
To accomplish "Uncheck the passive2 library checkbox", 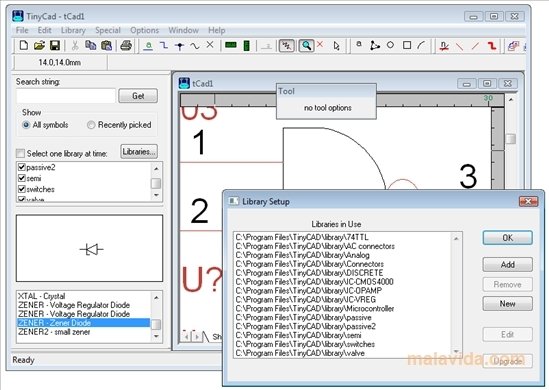I will point(22,167).
